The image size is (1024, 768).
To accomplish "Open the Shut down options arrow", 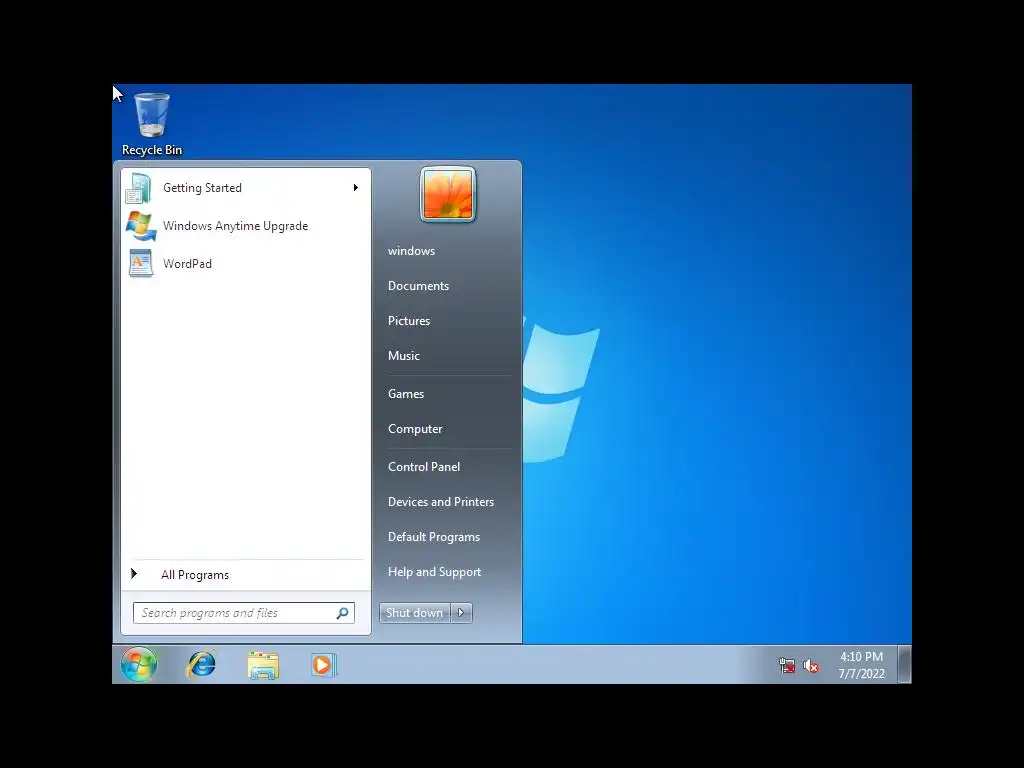I will click(461, 613).
